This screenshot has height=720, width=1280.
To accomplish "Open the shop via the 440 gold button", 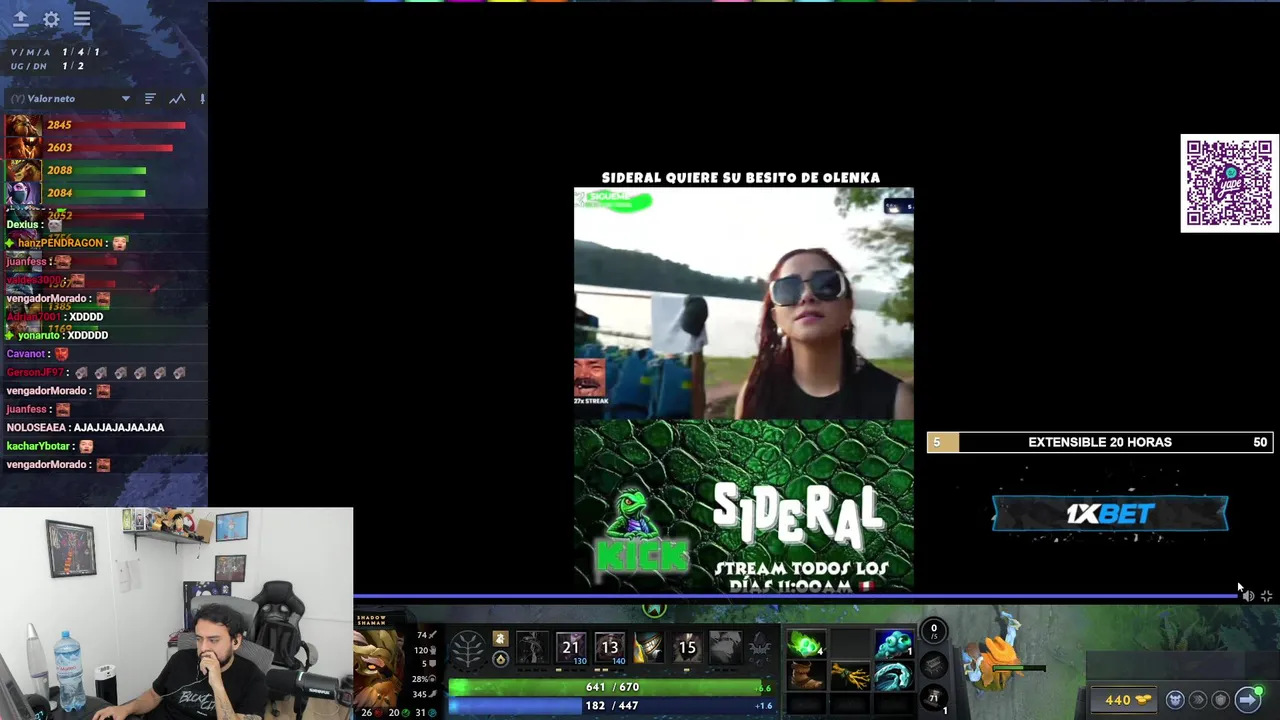I will tap(1126, 700).
